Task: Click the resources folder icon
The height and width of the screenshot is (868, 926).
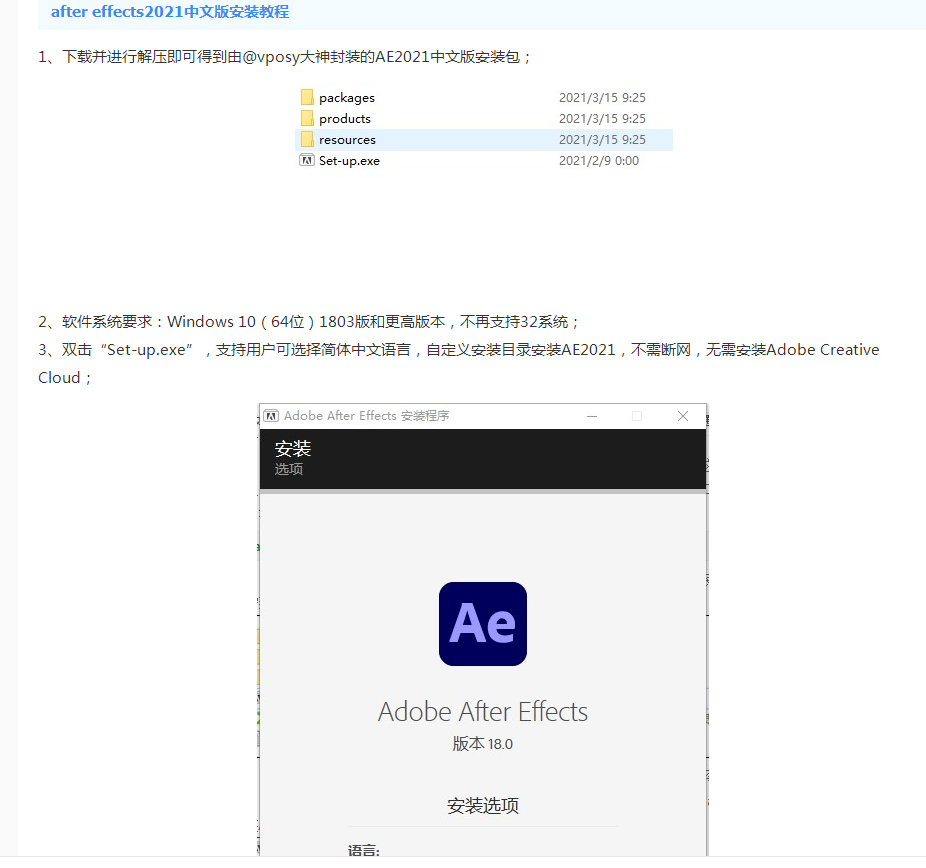Action: tap(307, 139)
